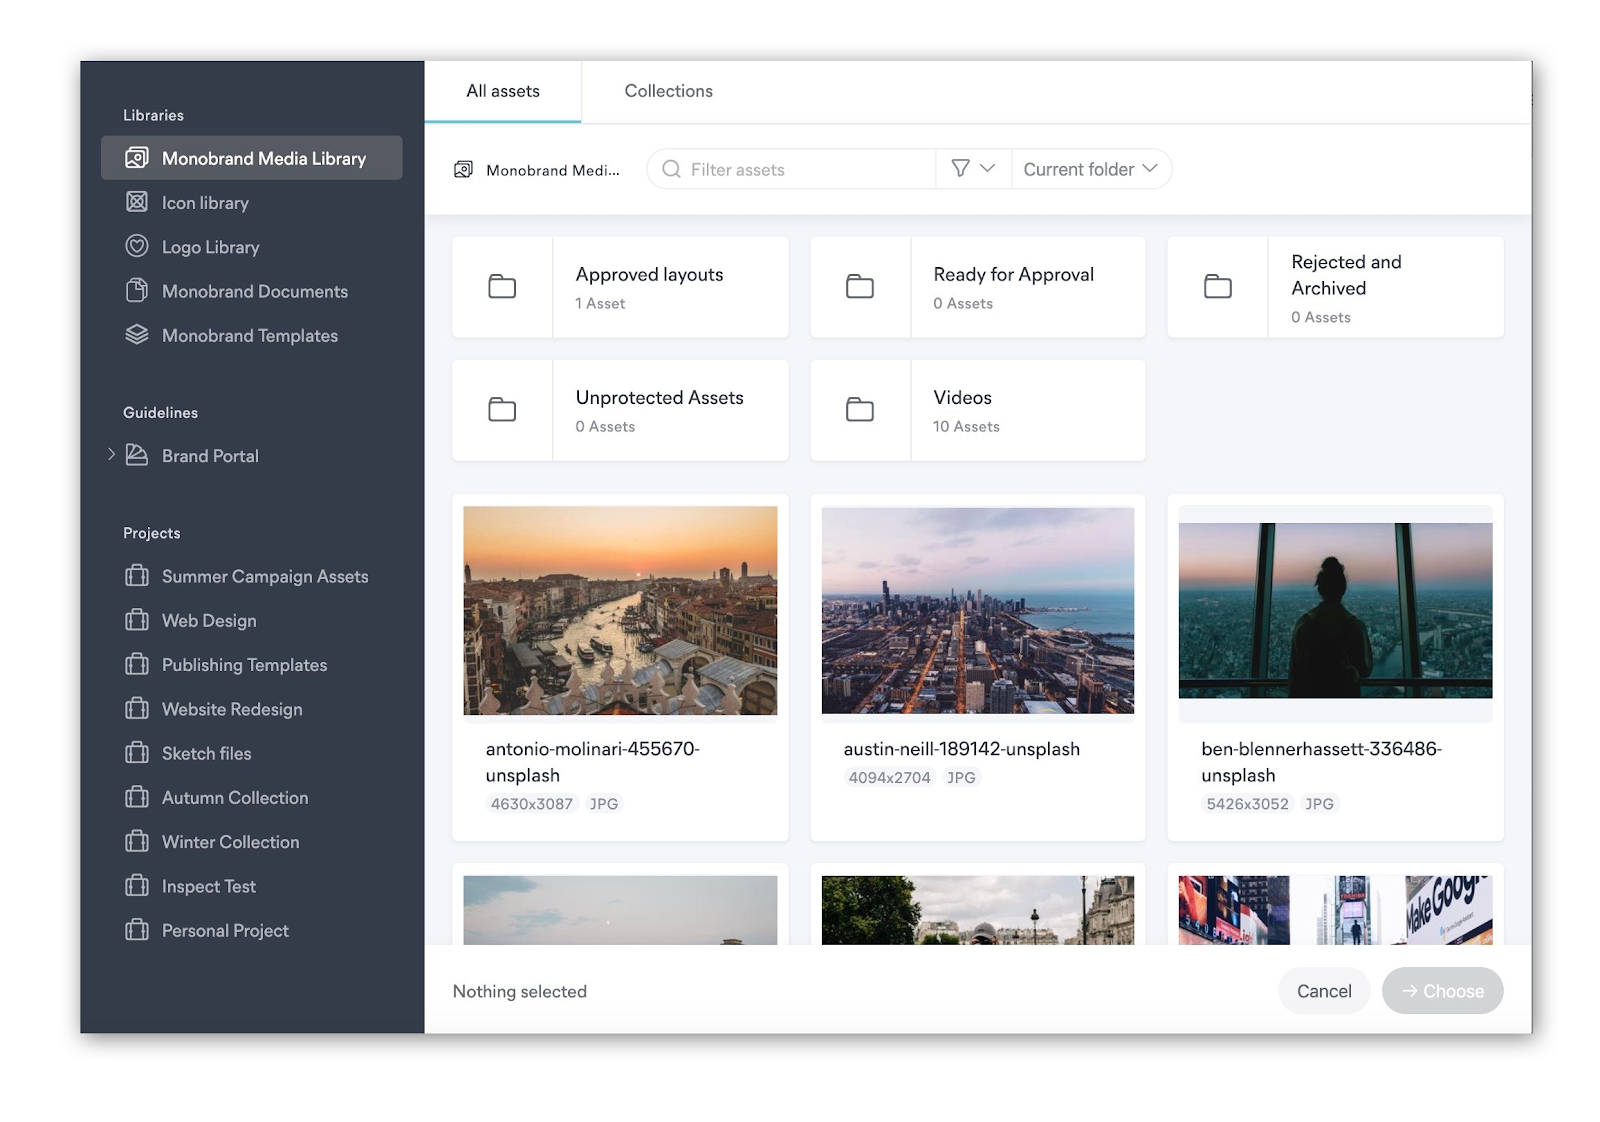Click the Summer Campaign Assets project icon
This screenshot has height=1122, width=1600.
click(x=137, y=576)
